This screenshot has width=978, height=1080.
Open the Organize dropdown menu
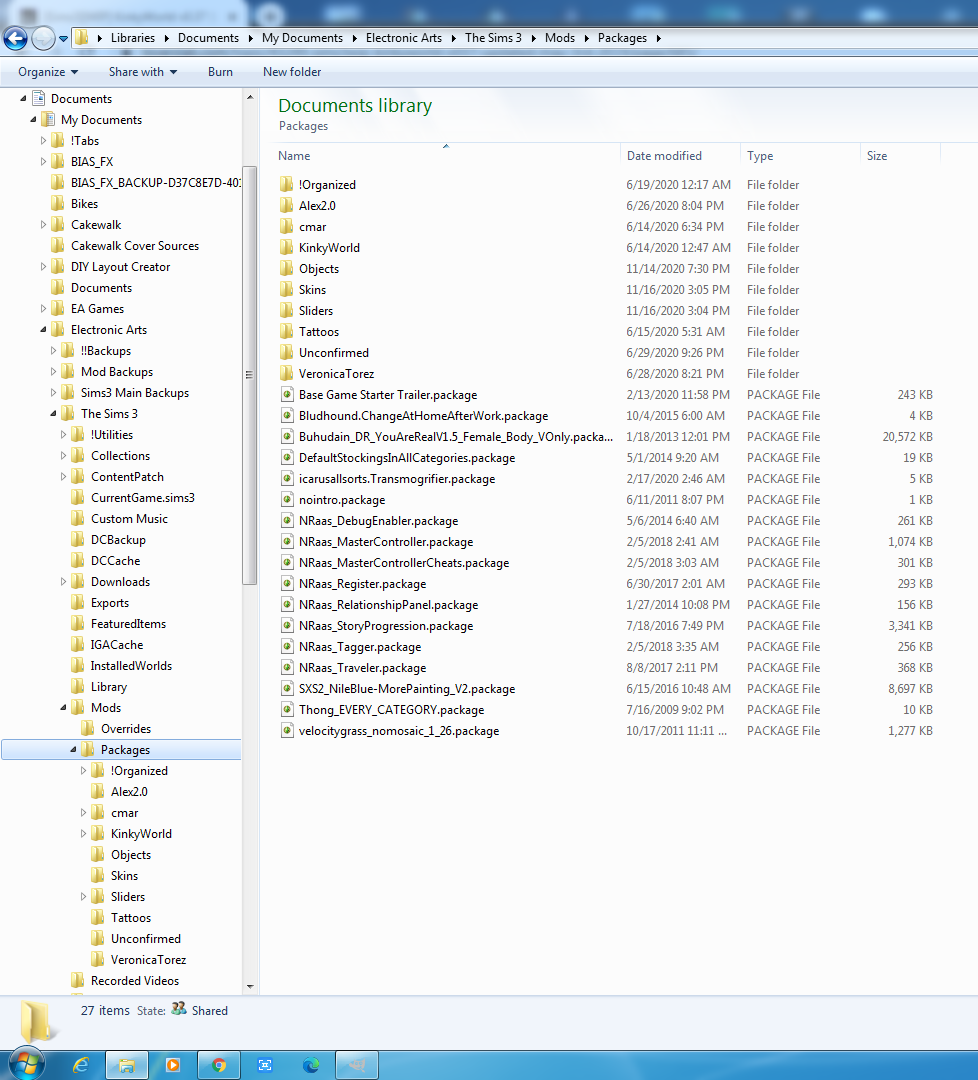pos(48,72)
